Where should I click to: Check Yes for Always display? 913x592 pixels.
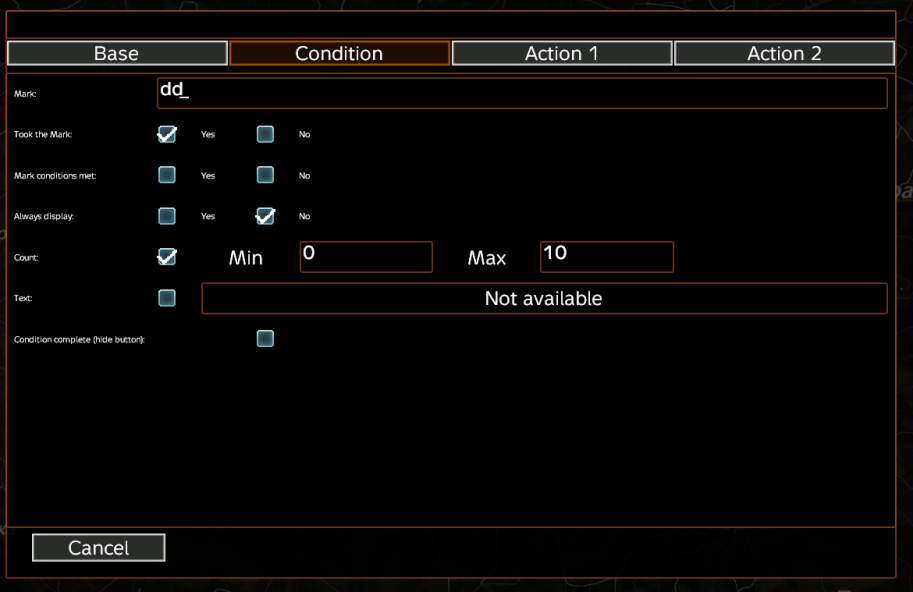[x=167, y=216]
